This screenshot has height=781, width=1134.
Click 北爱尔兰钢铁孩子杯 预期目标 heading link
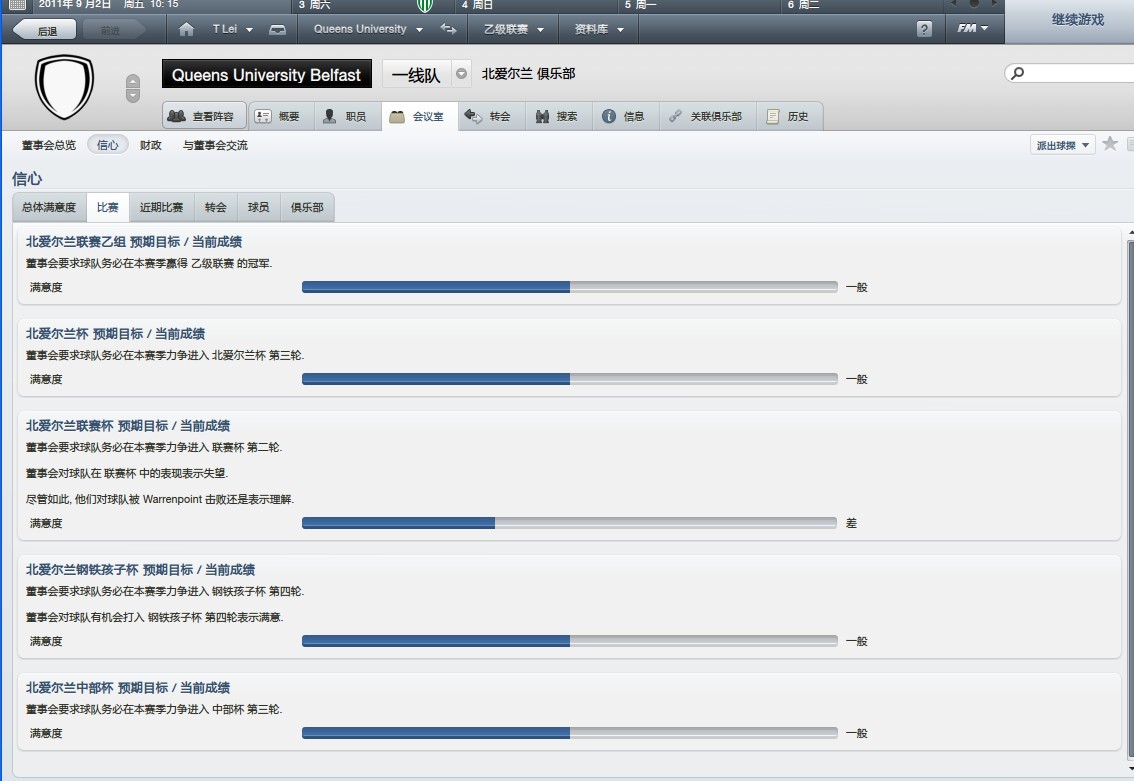pos(140,569)
